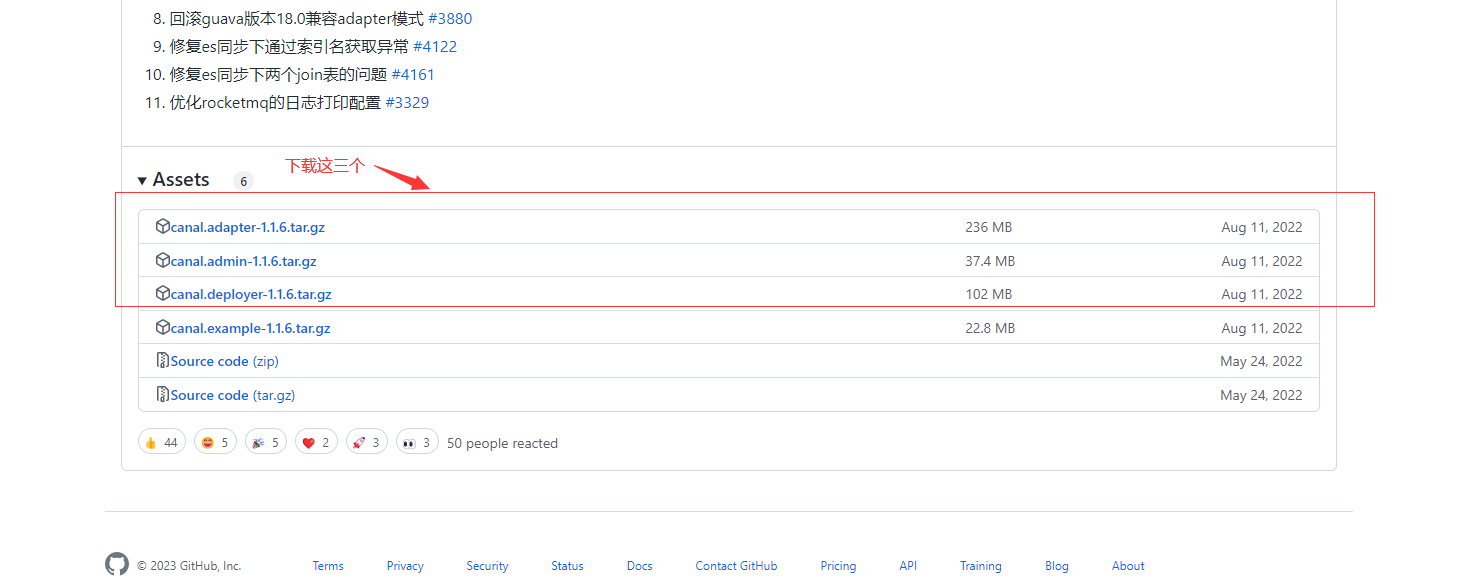This screenshot has height=587, width=1480.
Task: Click package icon beside canal.example-1.1.6.tar.gz
Action: (x=163, y=327)
